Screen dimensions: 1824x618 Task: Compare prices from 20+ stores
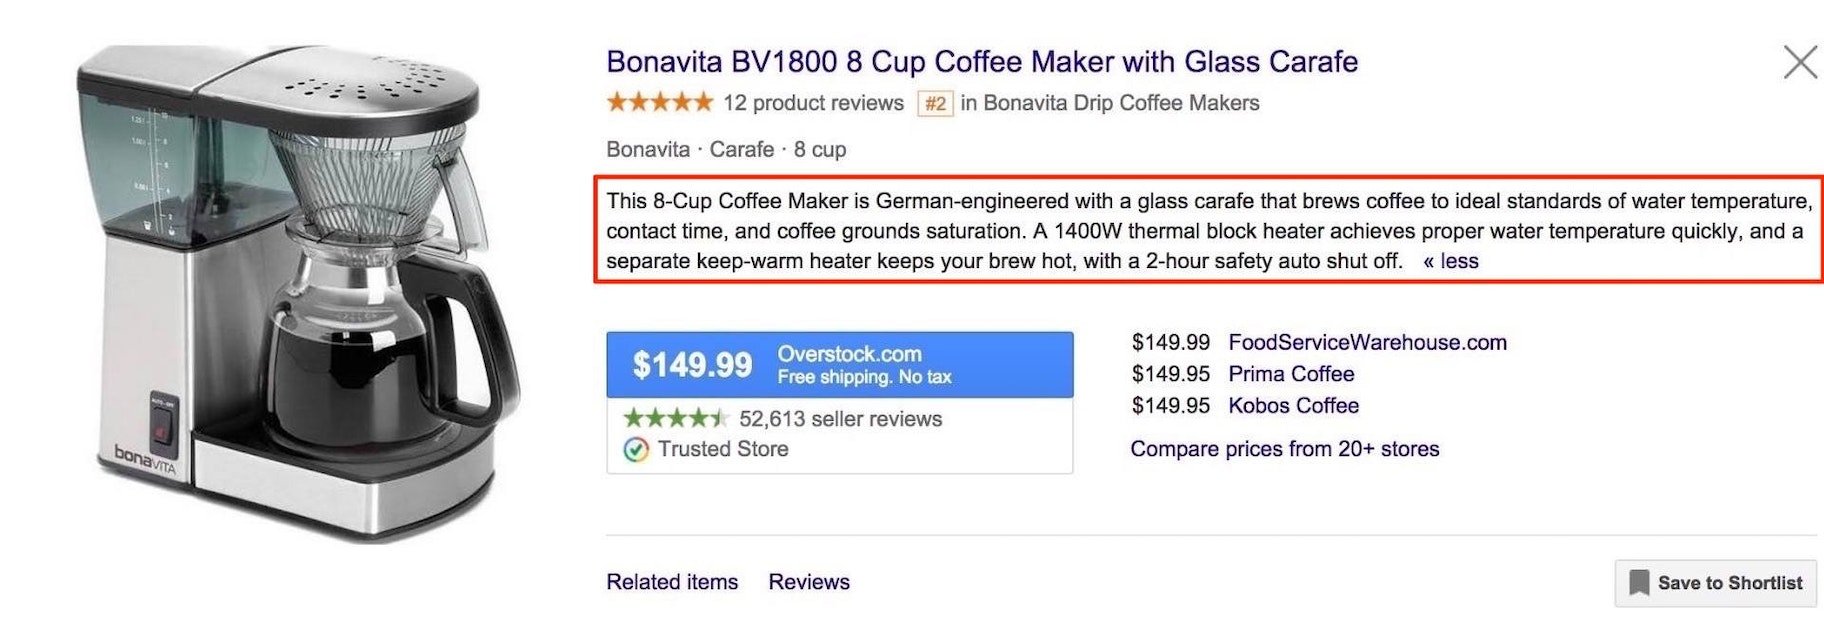click(1284, 449)
